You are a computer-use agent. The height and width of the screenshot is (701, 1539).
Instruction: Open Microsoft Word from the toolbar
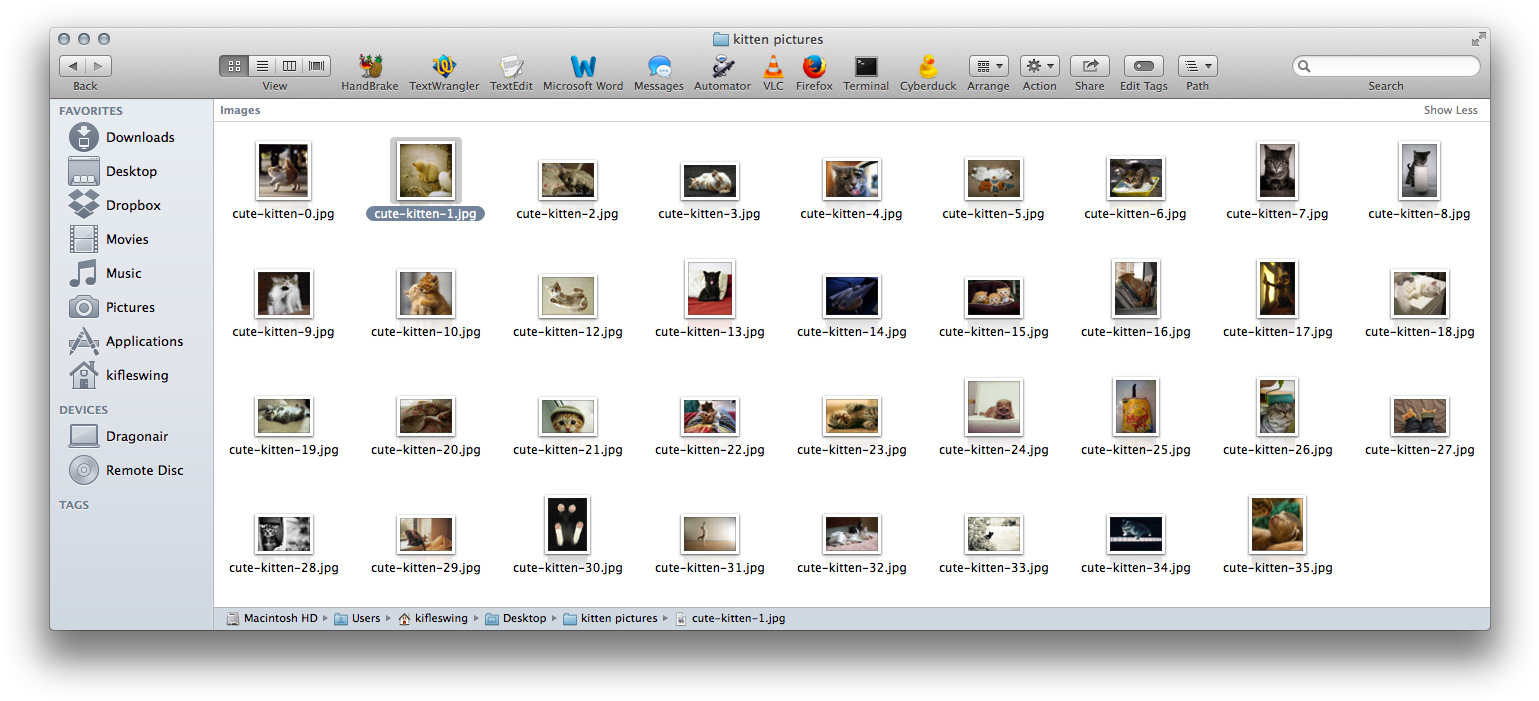(583, 67)
